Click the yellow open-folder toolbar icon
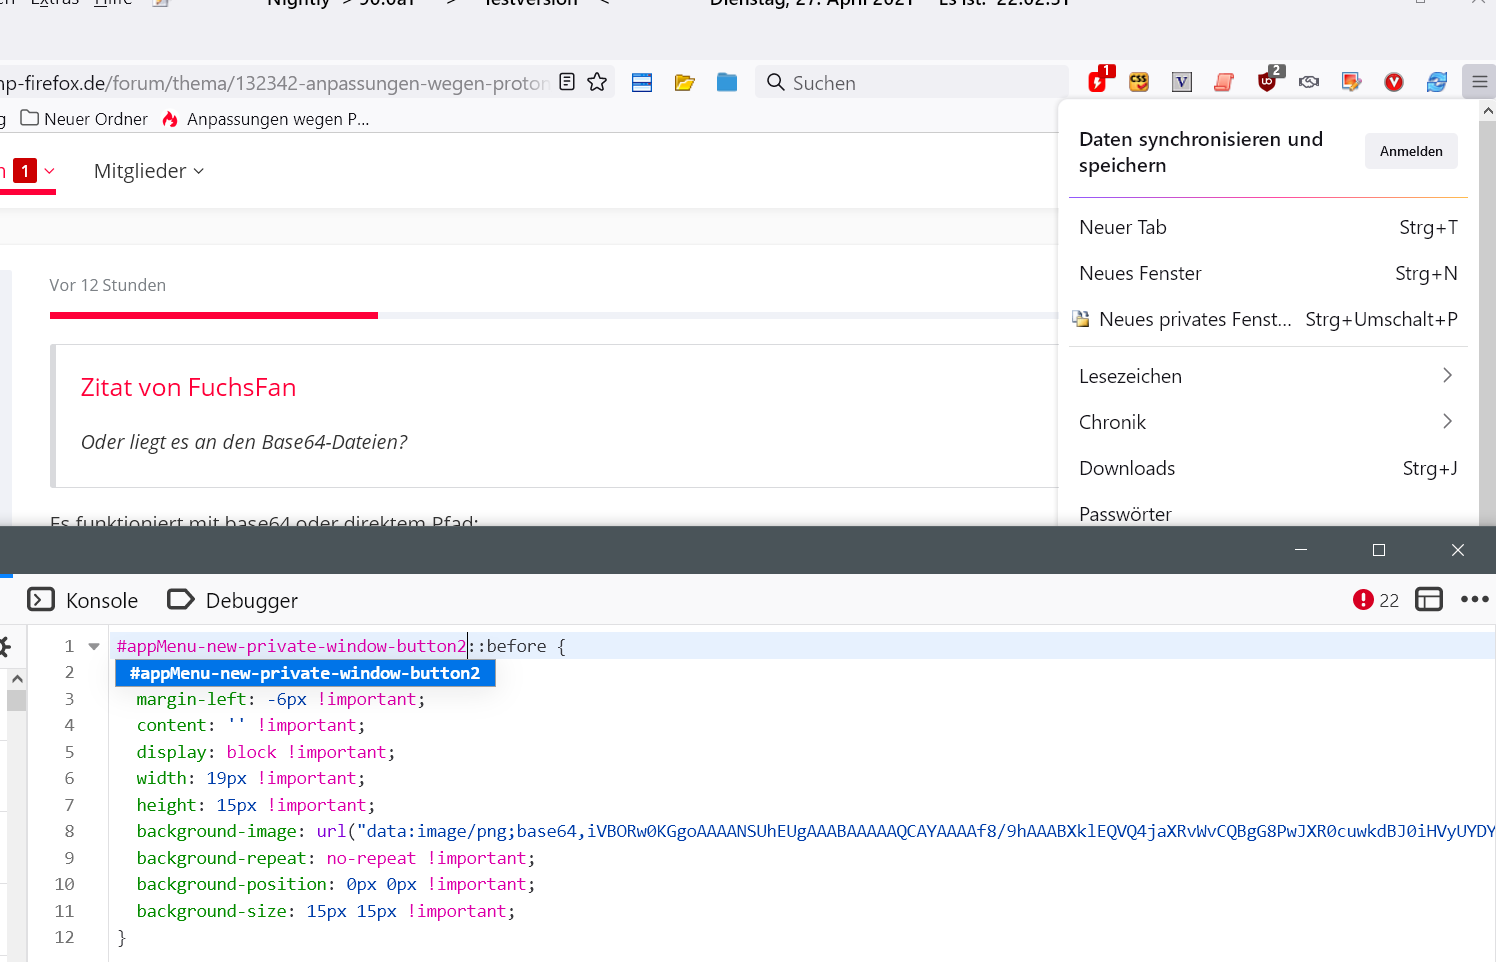Screen dimensions: 1496x962 (684, 82)
